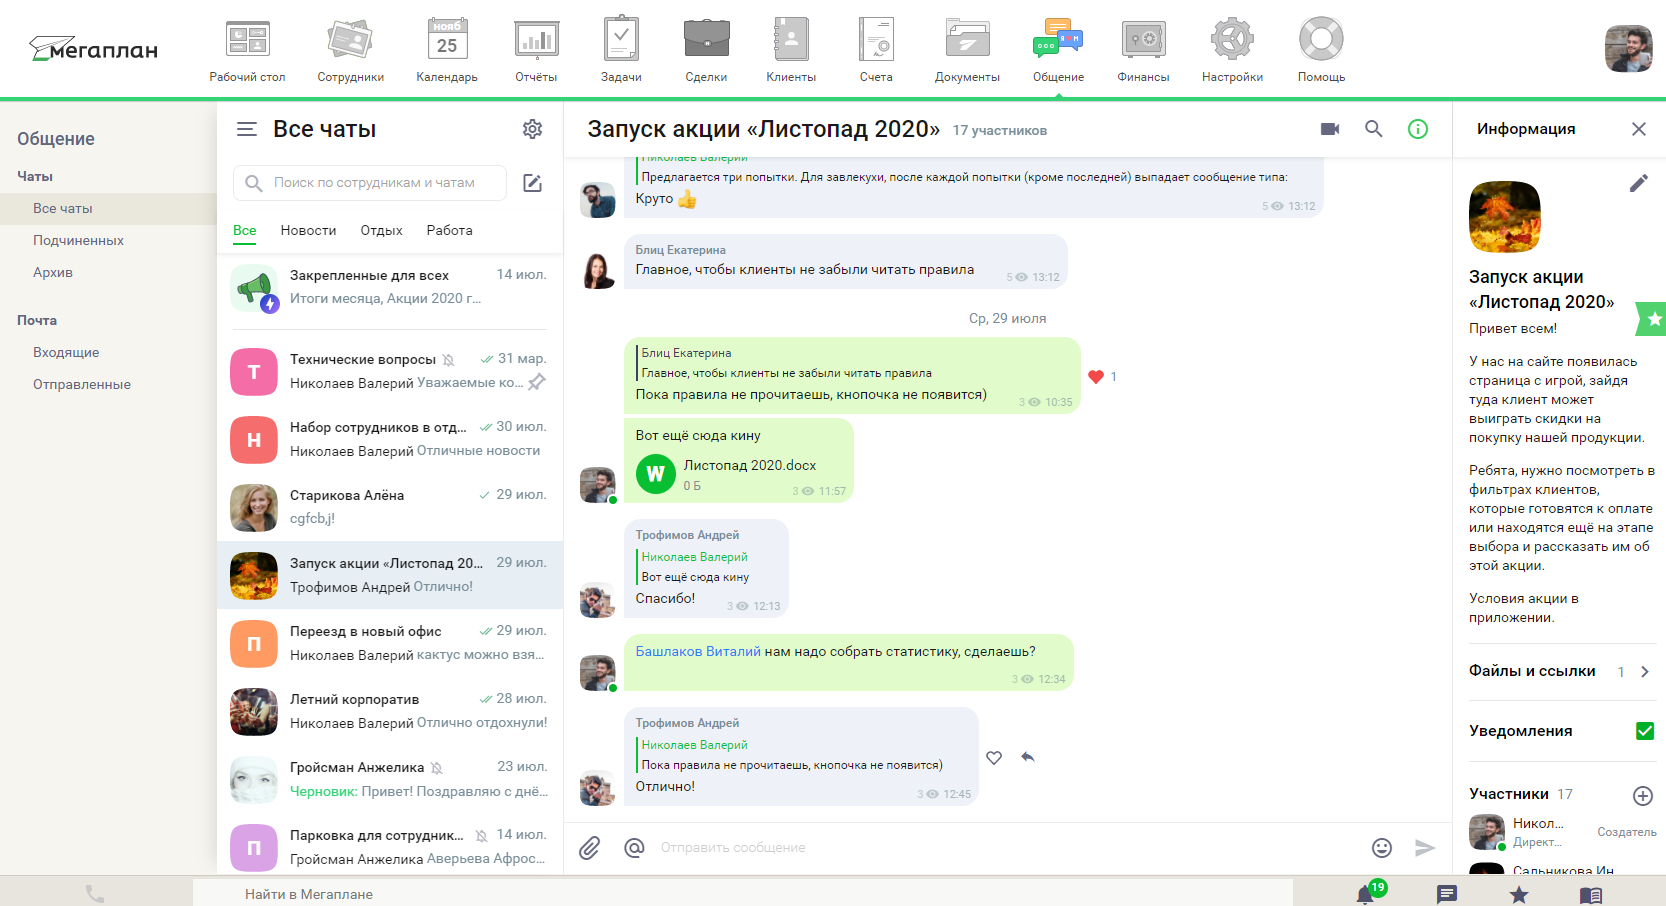This screenshot has width=1666, height=906.
Task: Open emoji picker in message box
Action: 1382,848
